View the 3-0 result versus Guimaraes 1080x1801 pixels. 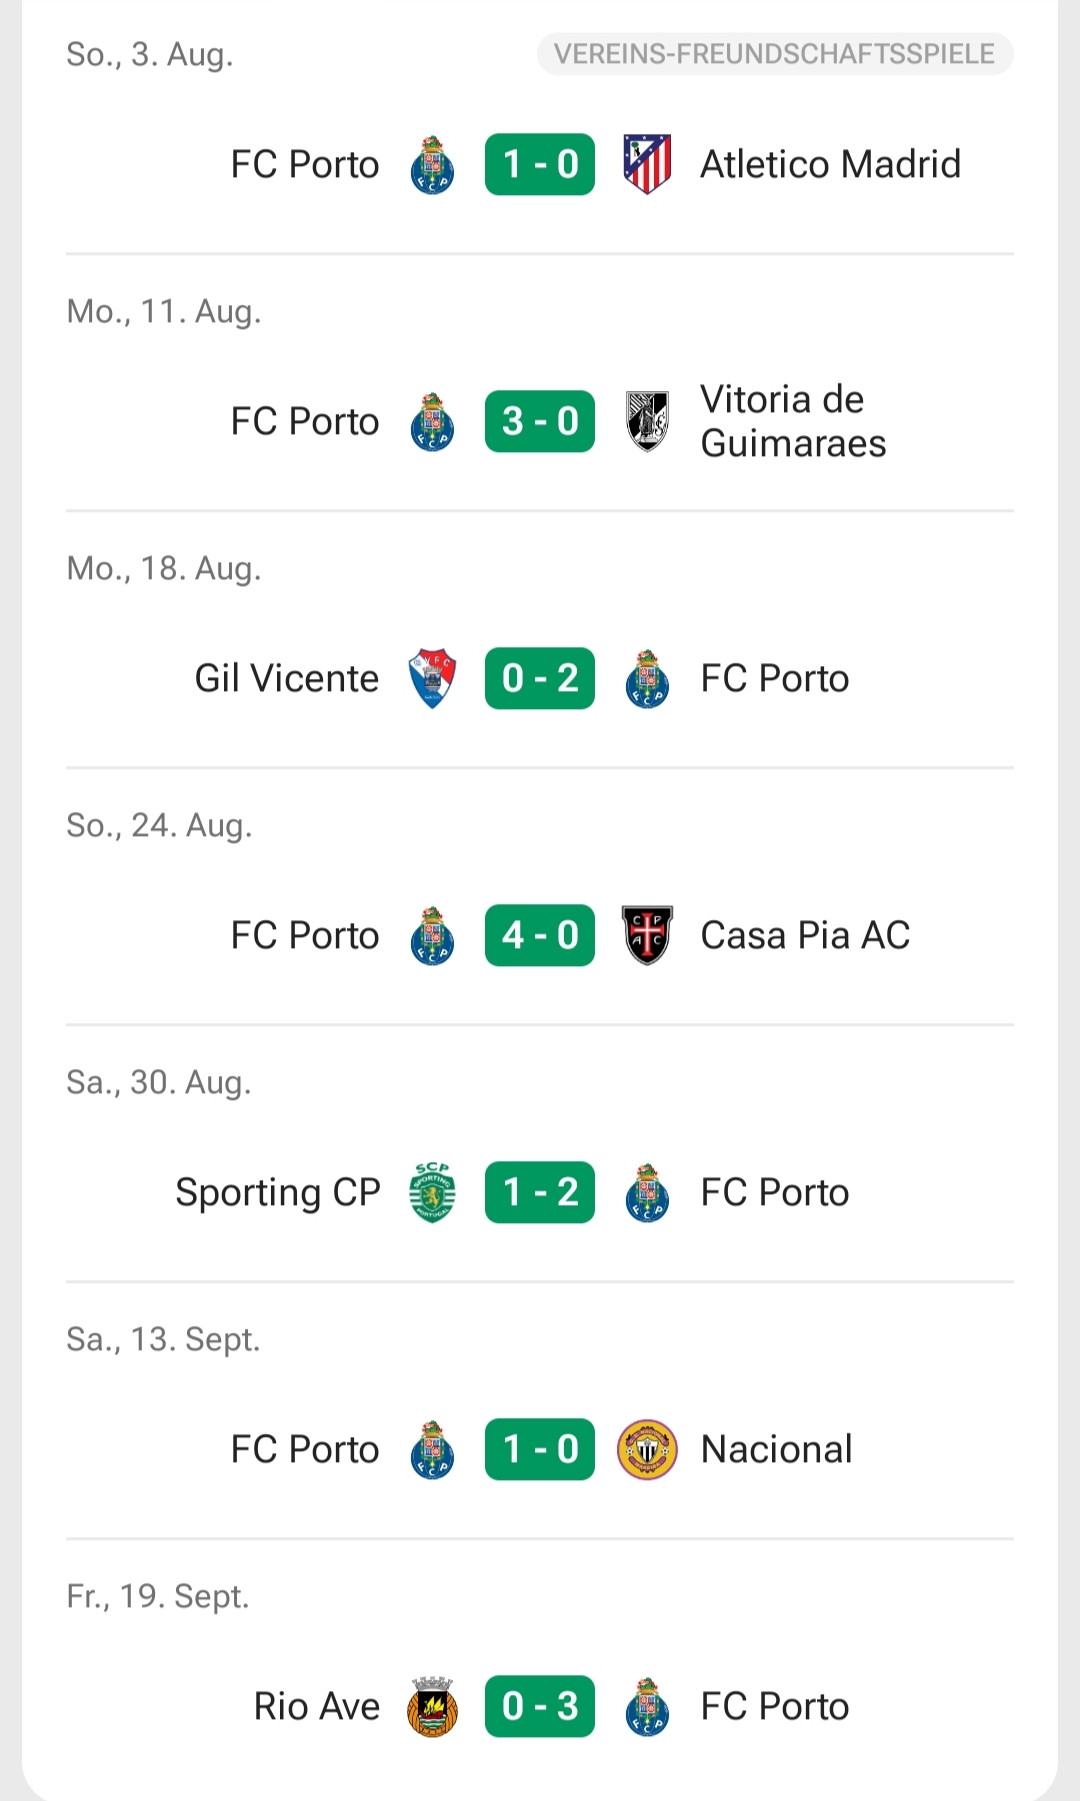tap(540, 421)
